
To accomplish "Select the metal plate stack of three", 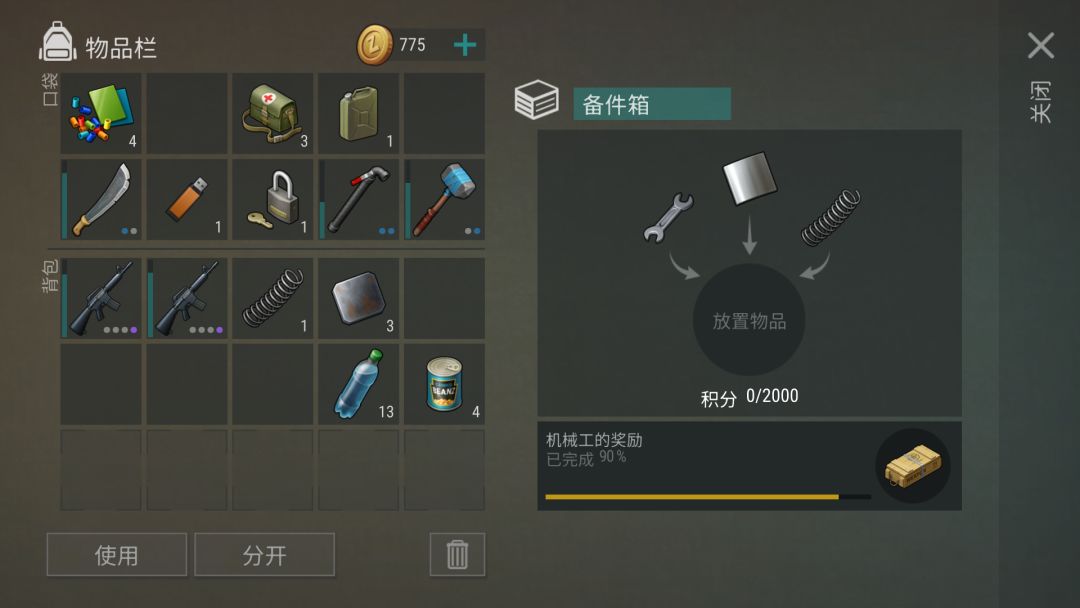I will pyautogui.click(x=358, y=298).
